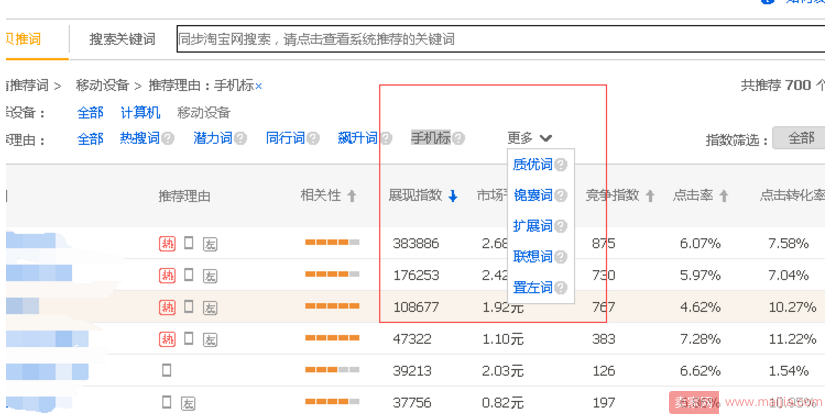Viewport: 829px width, 414px height.
Task: Click 移动设备 in the breadcrumb path
Action: tap(103, 85)
